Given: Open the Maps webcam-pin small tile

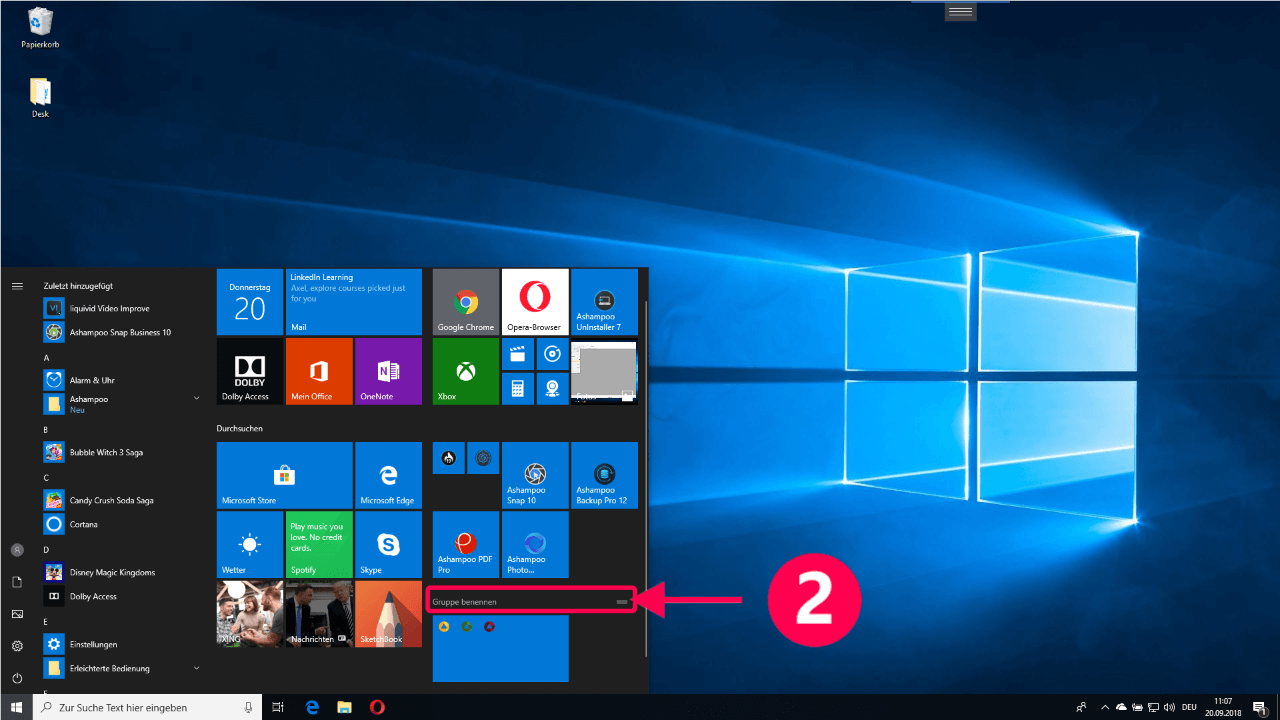Looking at the screenshot, I should coord(552,388).
